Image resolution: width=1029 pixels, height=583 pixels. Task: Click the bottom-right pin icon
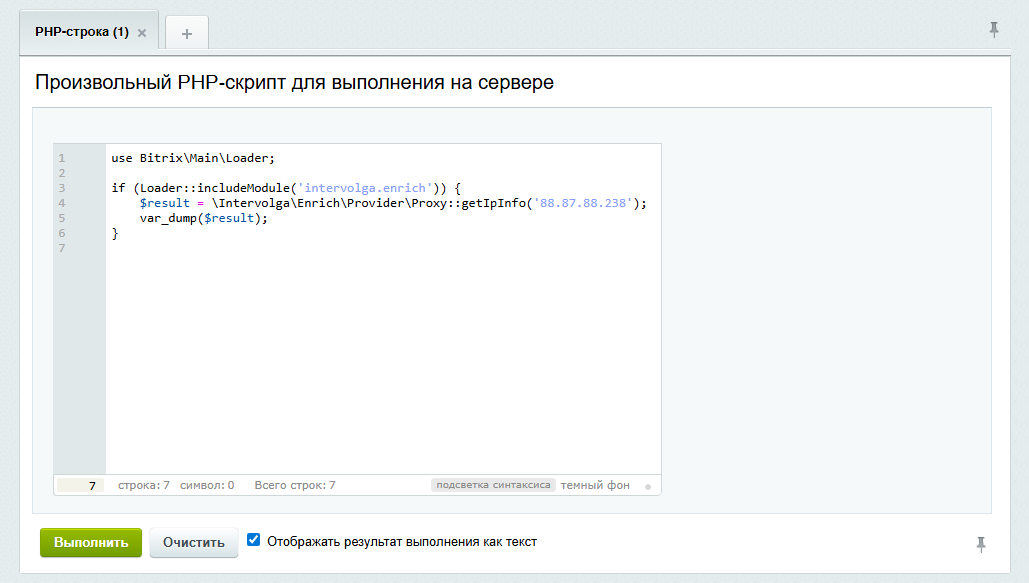tap(980, 542)
